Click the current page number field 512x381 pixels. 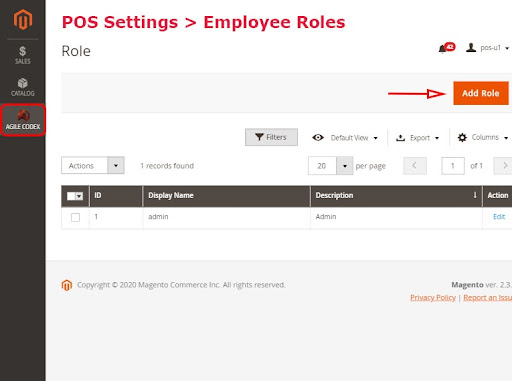453,166
